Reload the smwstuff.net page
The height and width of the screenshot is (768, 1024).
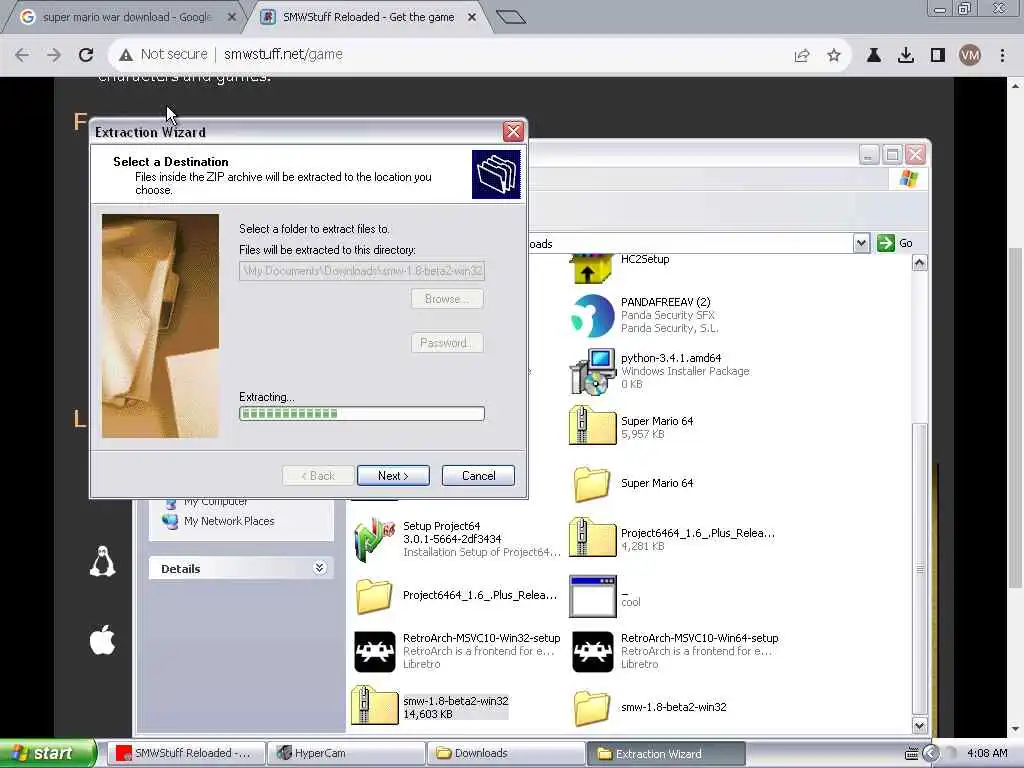click(x=86, y=55)
